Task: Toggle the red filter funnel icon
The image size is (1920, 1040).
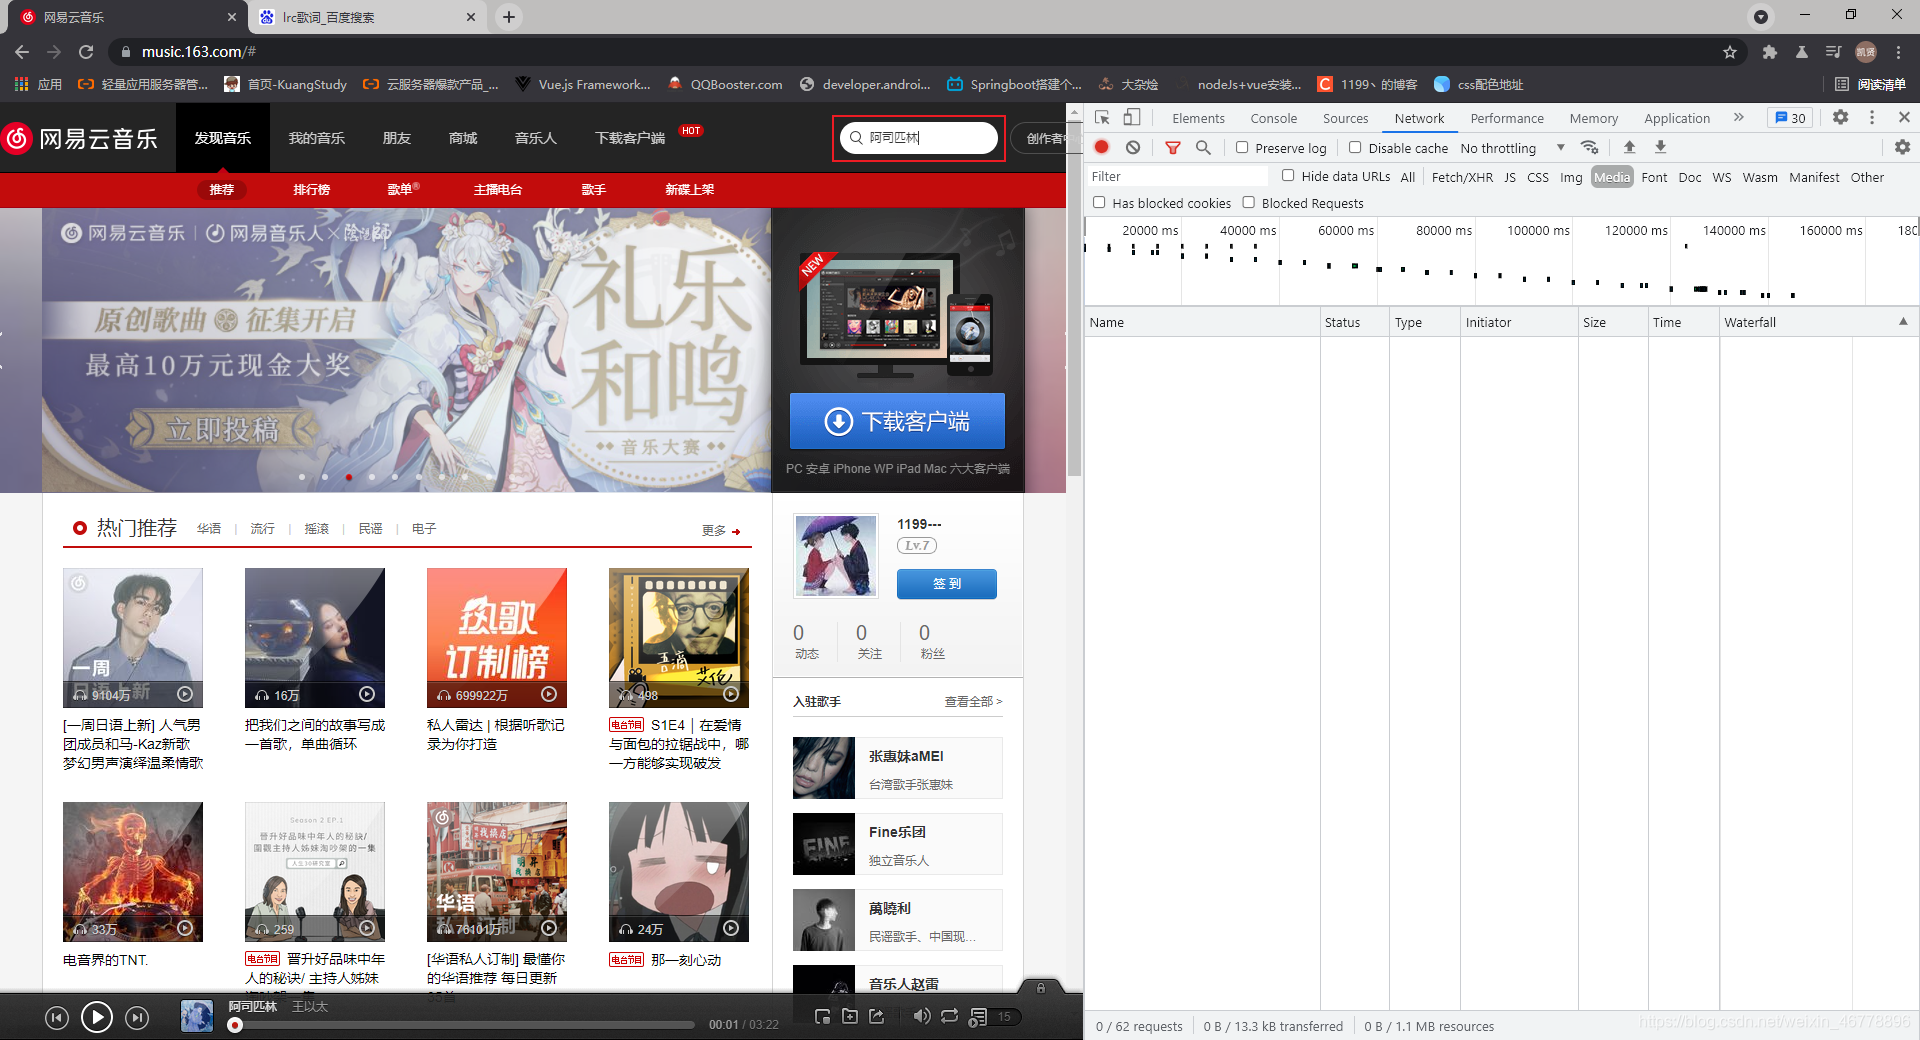Action: pyautogui.click(x=1173, y=147)
